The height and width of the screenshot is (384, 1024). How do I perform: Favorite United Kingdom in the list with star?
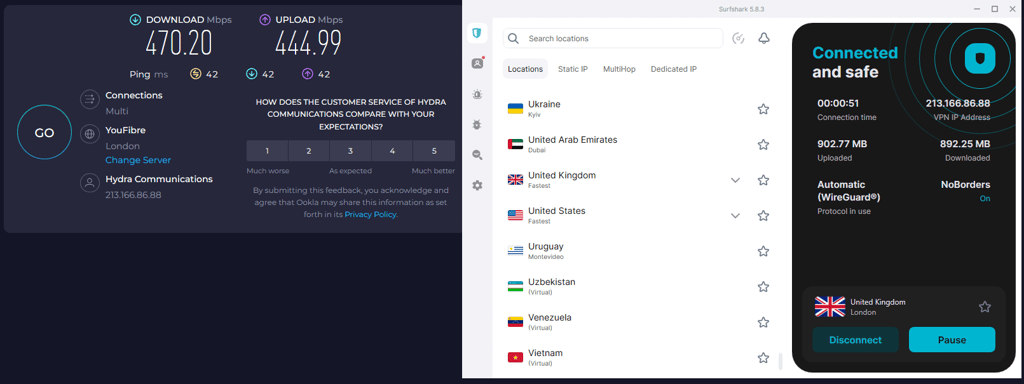click(763, 180)
